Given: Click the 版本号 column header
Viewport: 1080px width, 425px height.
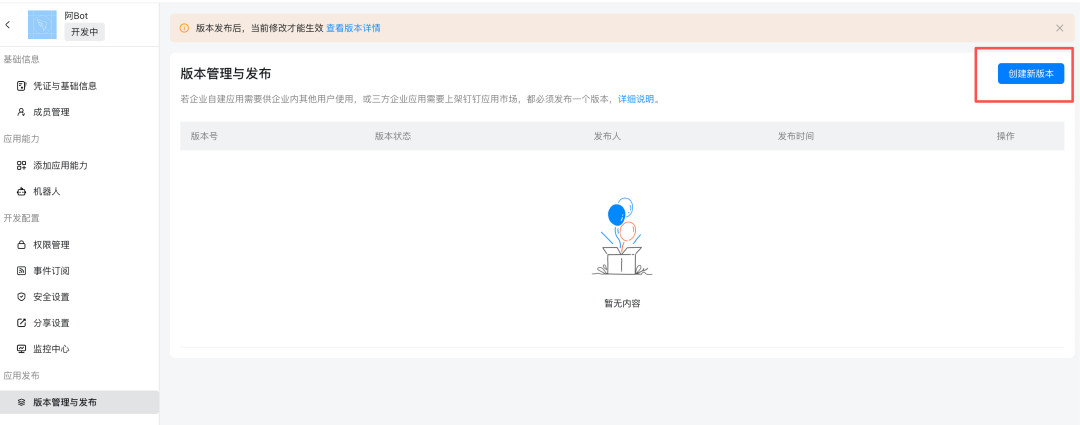Looking at the screenshot, I should click(205, 136).
